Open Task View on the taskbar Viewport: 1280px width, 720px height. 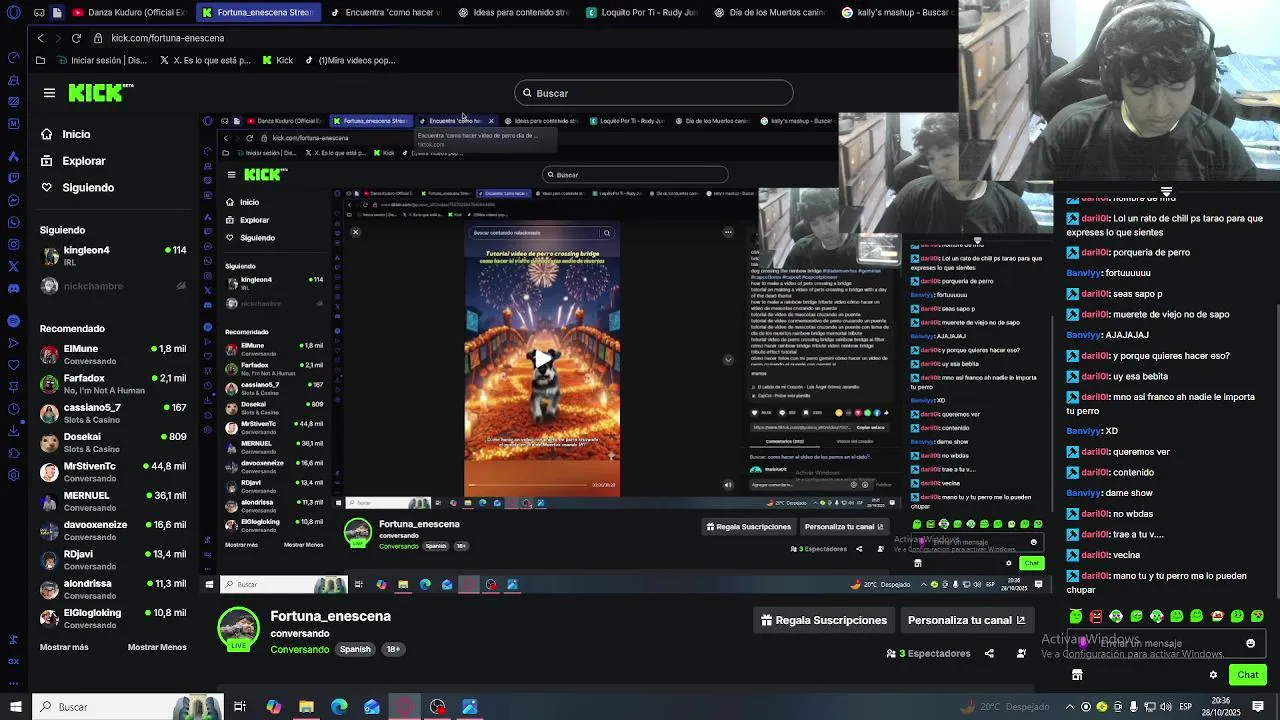click(240, 707)
